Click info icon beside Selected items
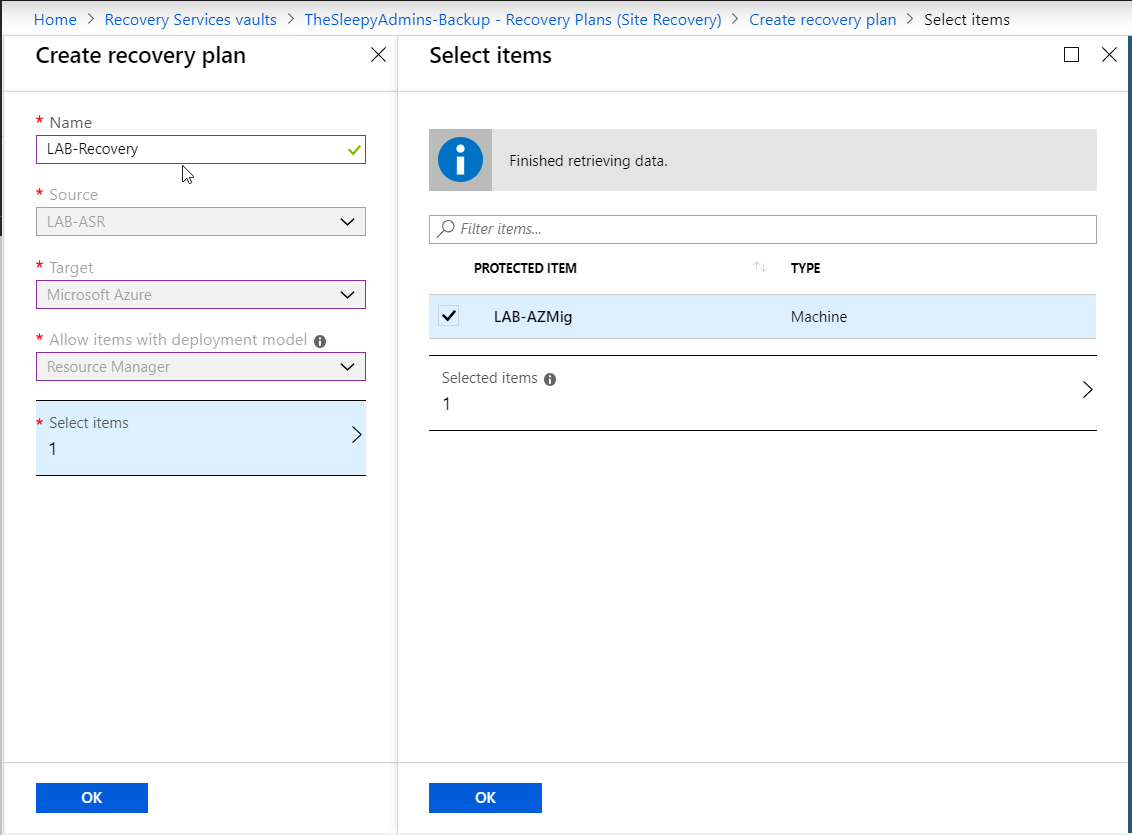This screenshot has height=835, width=1132. 550,379
